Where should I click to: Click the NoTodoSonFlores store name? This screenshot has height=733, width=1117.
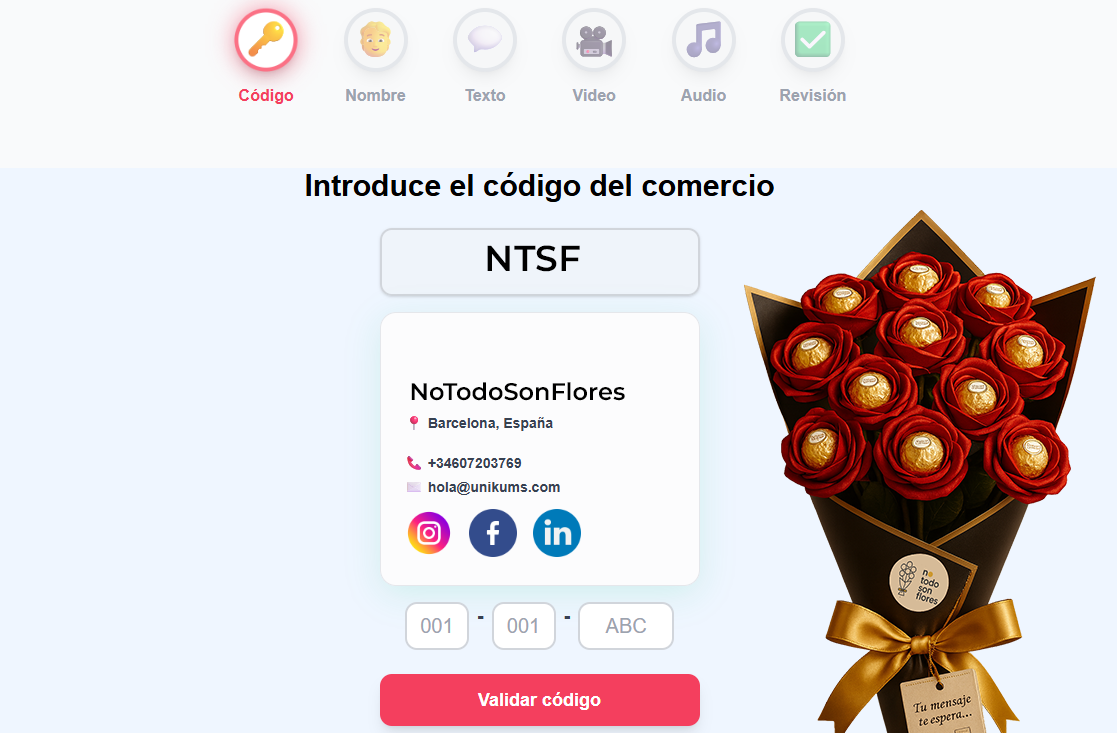pos(518,392)
